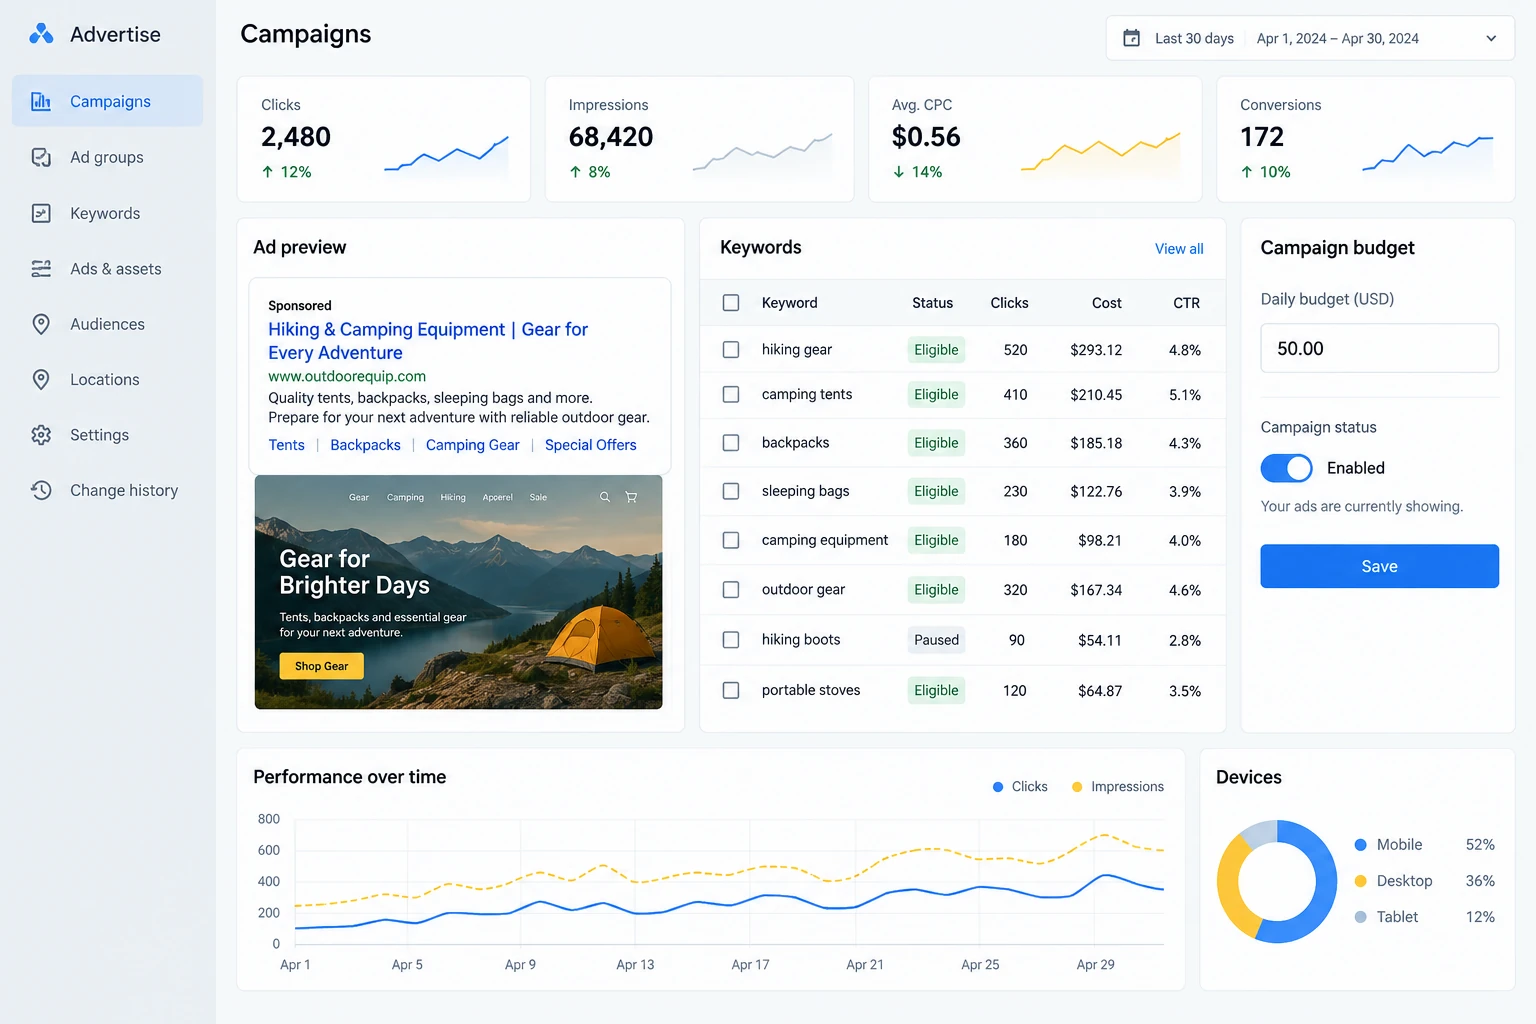Click the calendar icon in date picker
1536x1024 pixels.
coord(1132,38)
